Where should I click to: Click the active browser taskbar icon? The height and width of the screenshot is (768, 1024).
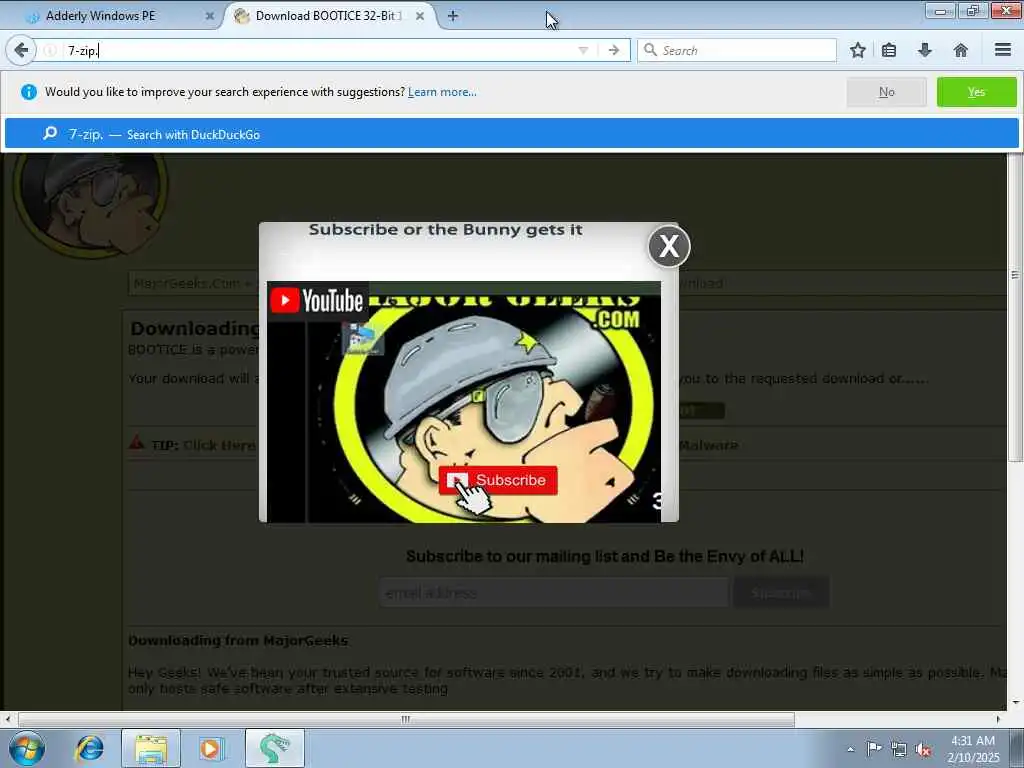(274, 748)
